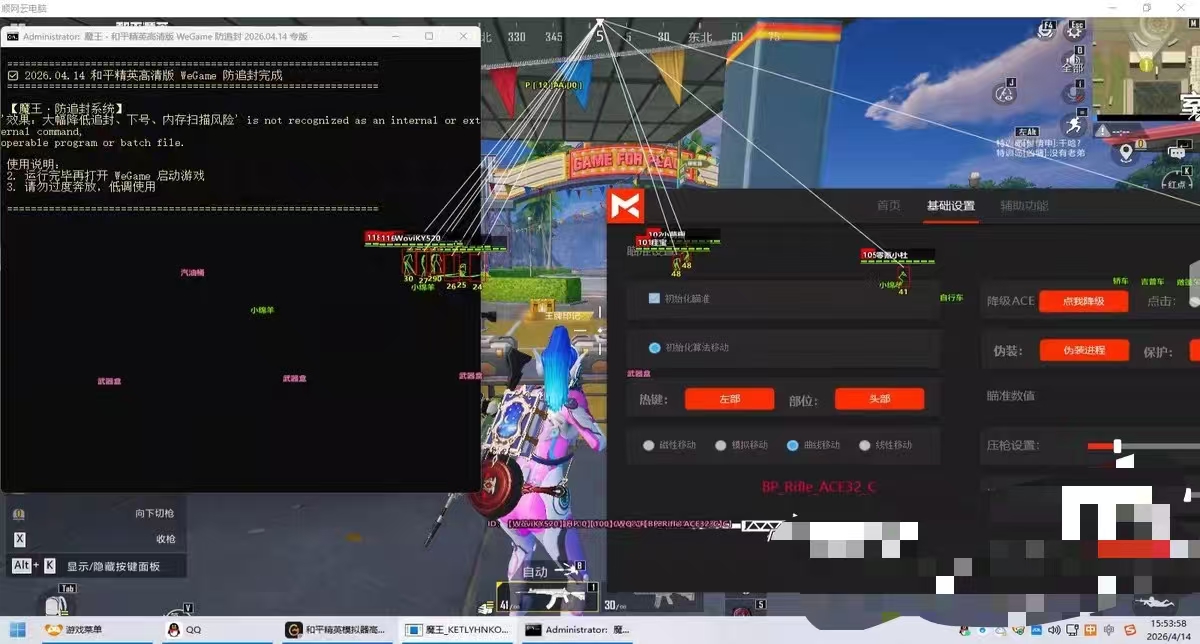Image resolution: width=1200 pixels, height=644 pixels.
Task: Switch to Administrator console in taskbar
Action: (578, 630)
